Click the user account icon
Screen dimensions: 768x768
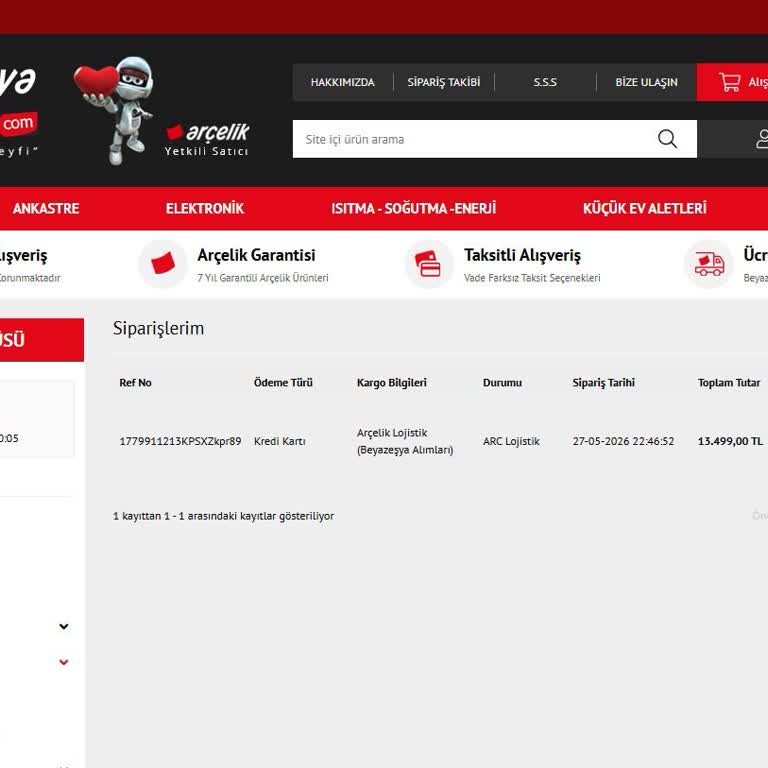pos(762,139)
